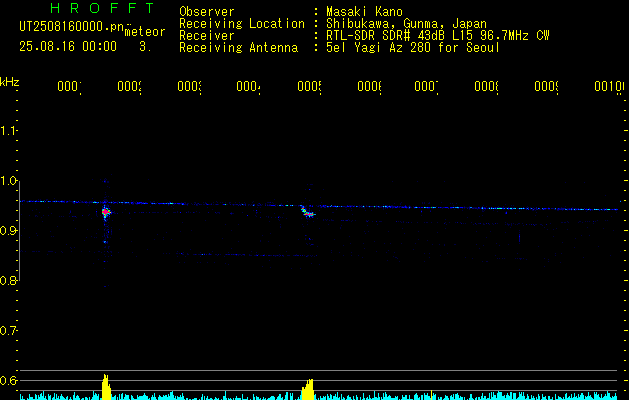Click the 0005 minute time marker

coord(309,87)
